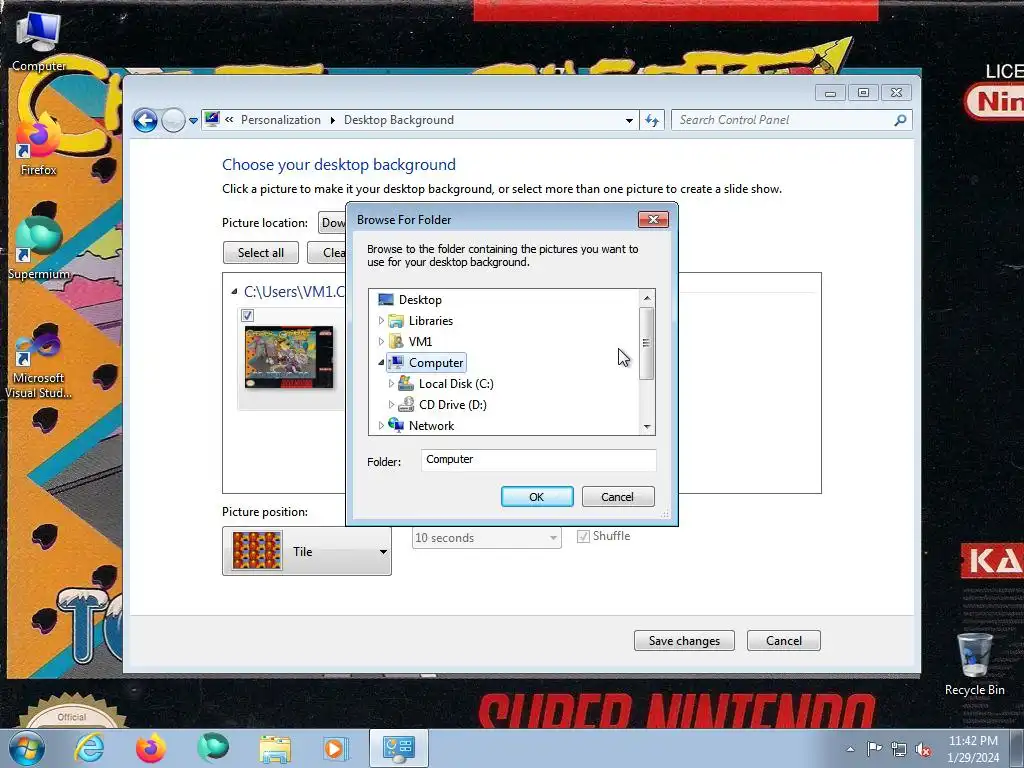Image resolution: width=1024 pixels, height=768 pixels.
Task: Click the greyed forward navigation arrow
Action: 173,120
